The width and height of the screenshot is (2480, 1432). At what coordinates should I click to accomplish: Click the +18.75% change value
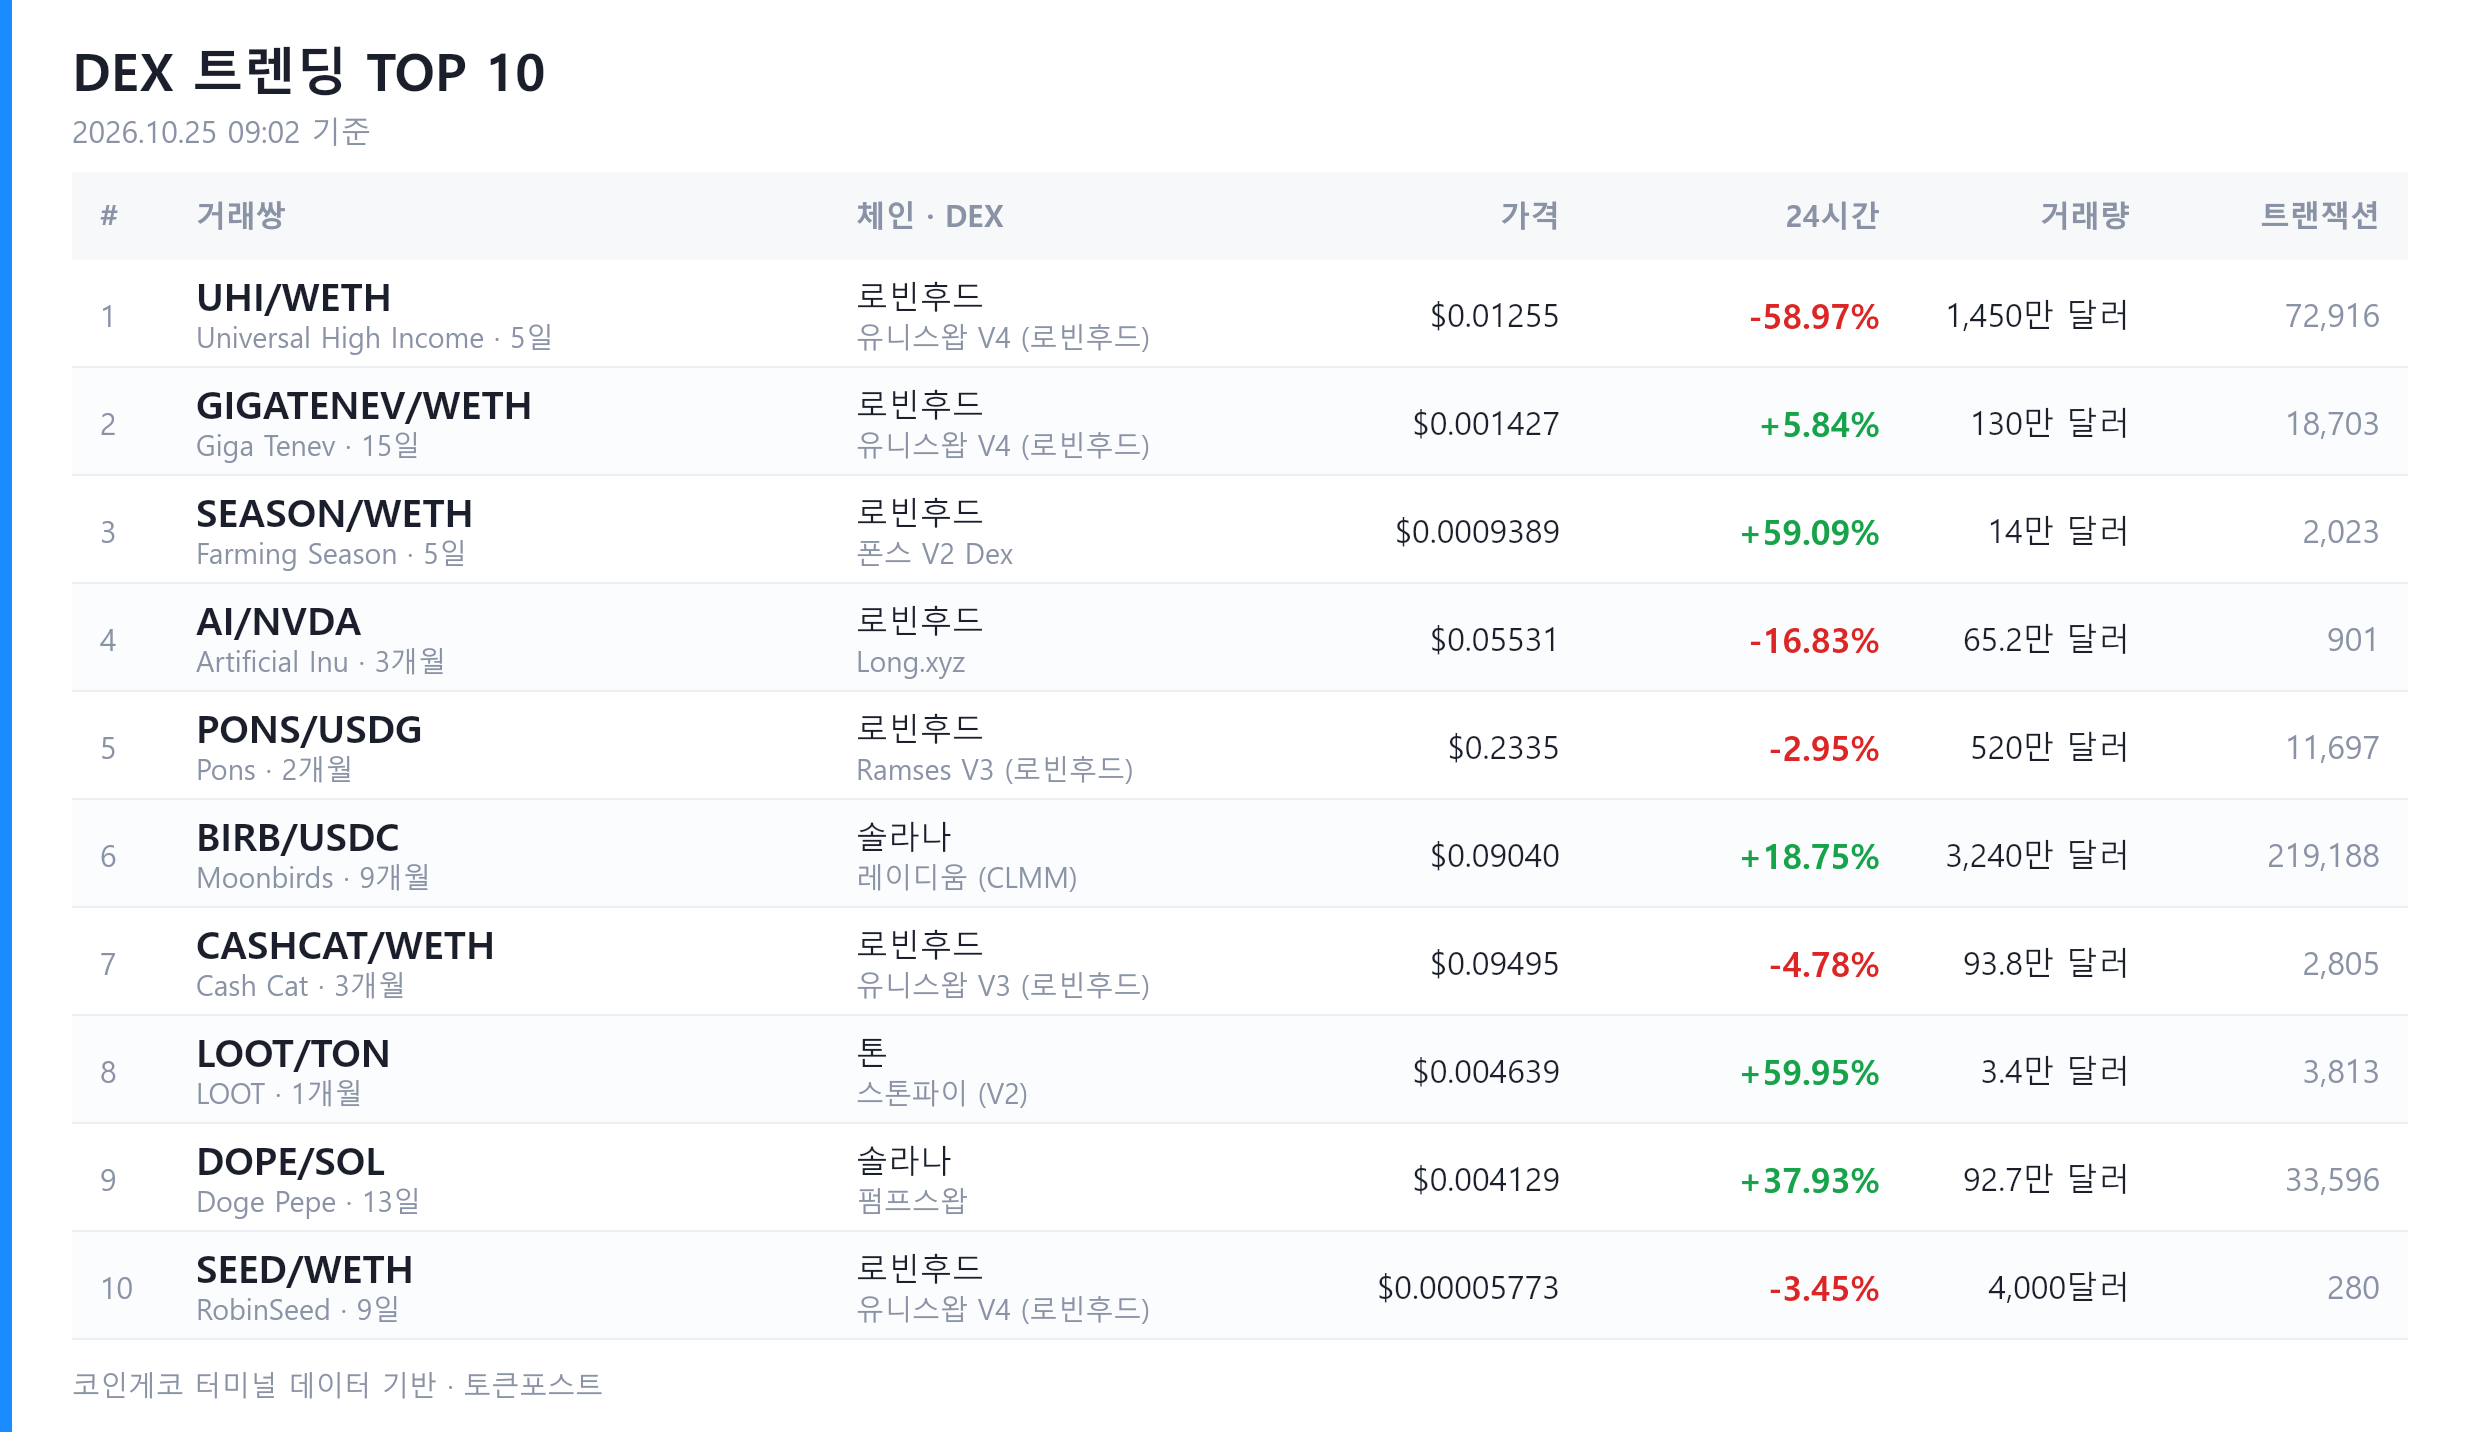tap(1809, 857)
